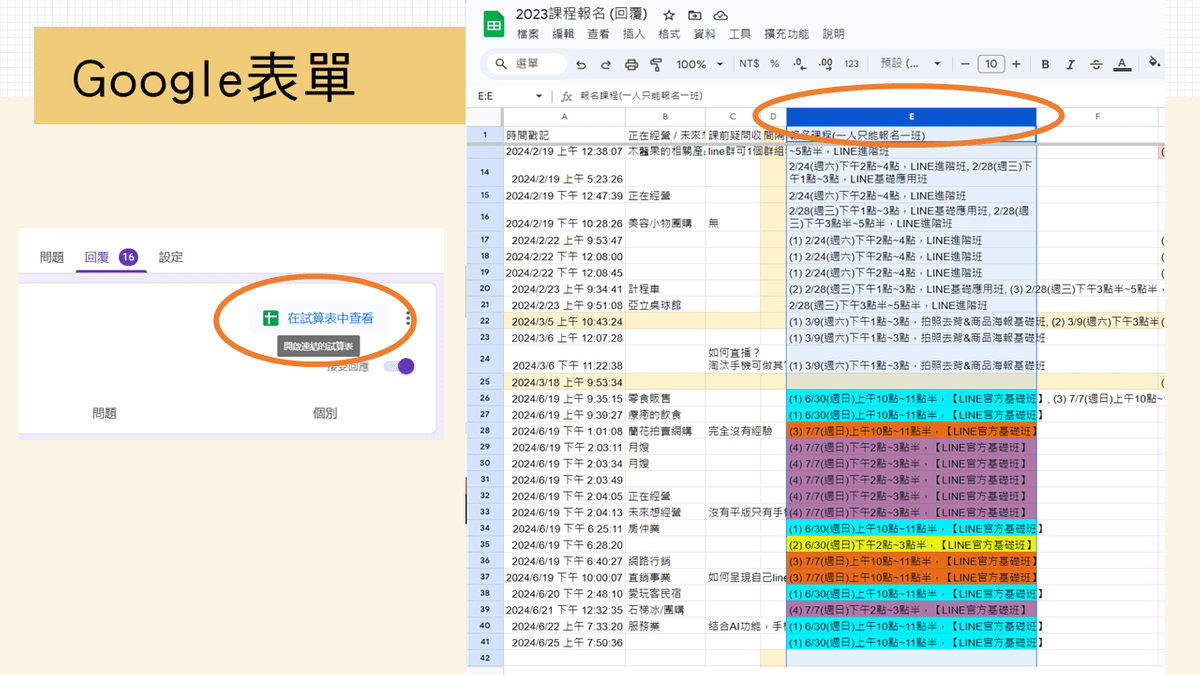This screenshot has width=1200, height=675.
Task: Click the redo arrow icon
Action: (x=606, y=64)
